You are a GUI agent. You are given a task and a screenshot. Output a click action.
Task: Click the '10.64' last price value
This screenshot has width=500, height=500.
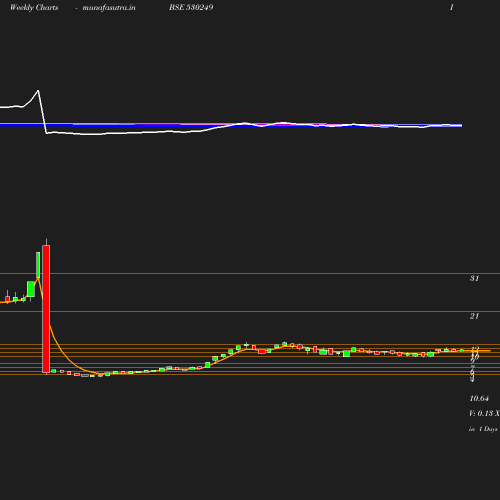click(x=479, y=398)
